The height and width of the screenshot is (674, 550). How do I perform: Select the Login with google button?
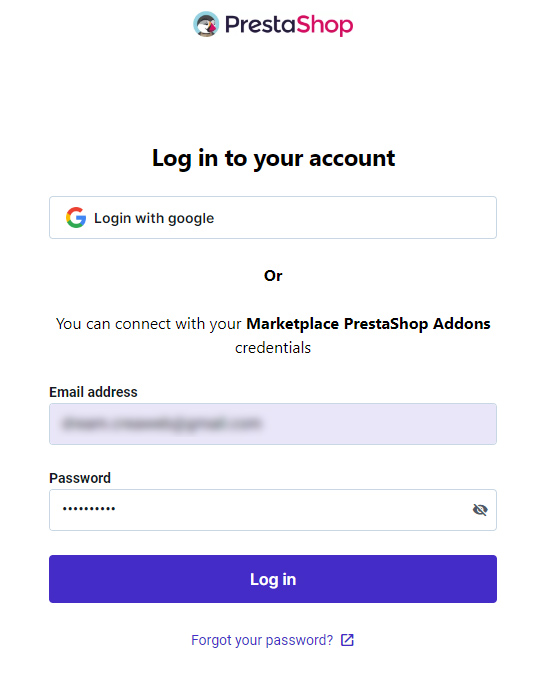tap(273, 218)
